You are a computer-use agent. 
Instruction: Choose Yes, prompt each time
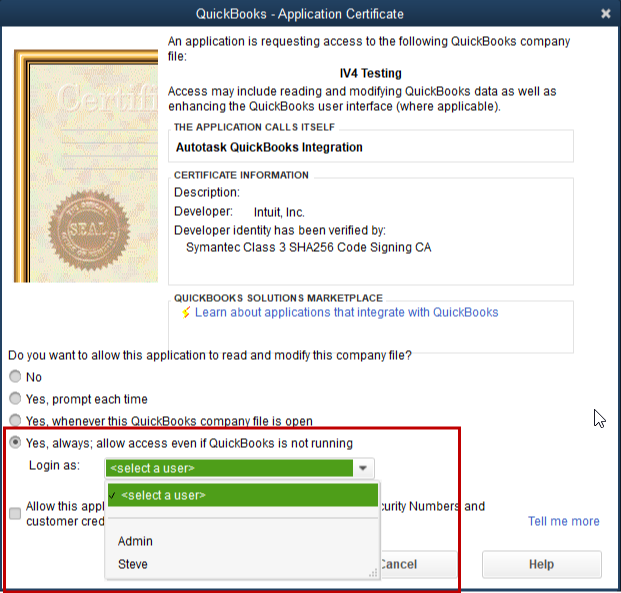point(15,399)
